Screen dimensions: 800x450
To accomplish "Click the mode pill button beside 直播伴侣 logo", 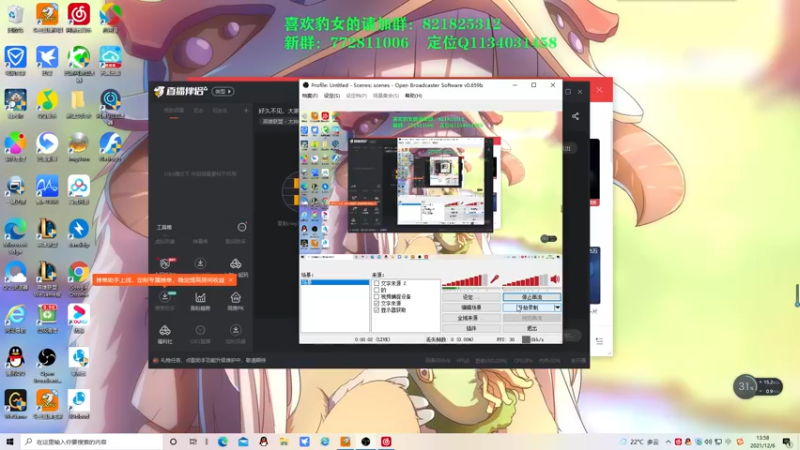I will pyautogui.click(x=223, y=91).
